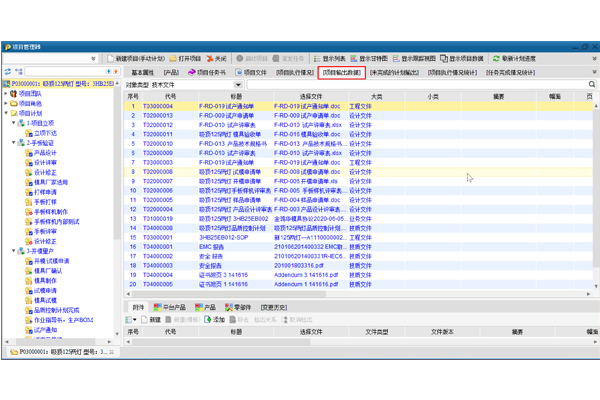Click the 关闭 toolbar button
The image size is (600, 400).
point(217,59)
